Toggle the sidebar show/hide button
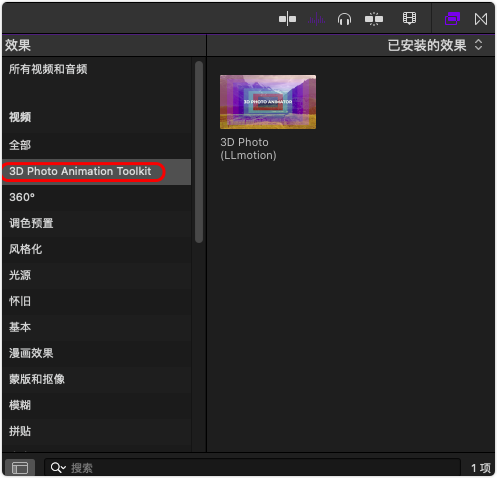The image size is (497, 478). pos(20,468)
